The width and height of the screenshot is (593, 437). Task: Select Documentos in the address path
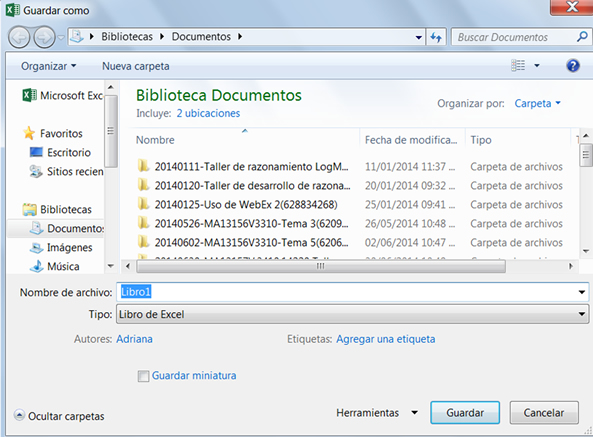click(x=201, y=37)
